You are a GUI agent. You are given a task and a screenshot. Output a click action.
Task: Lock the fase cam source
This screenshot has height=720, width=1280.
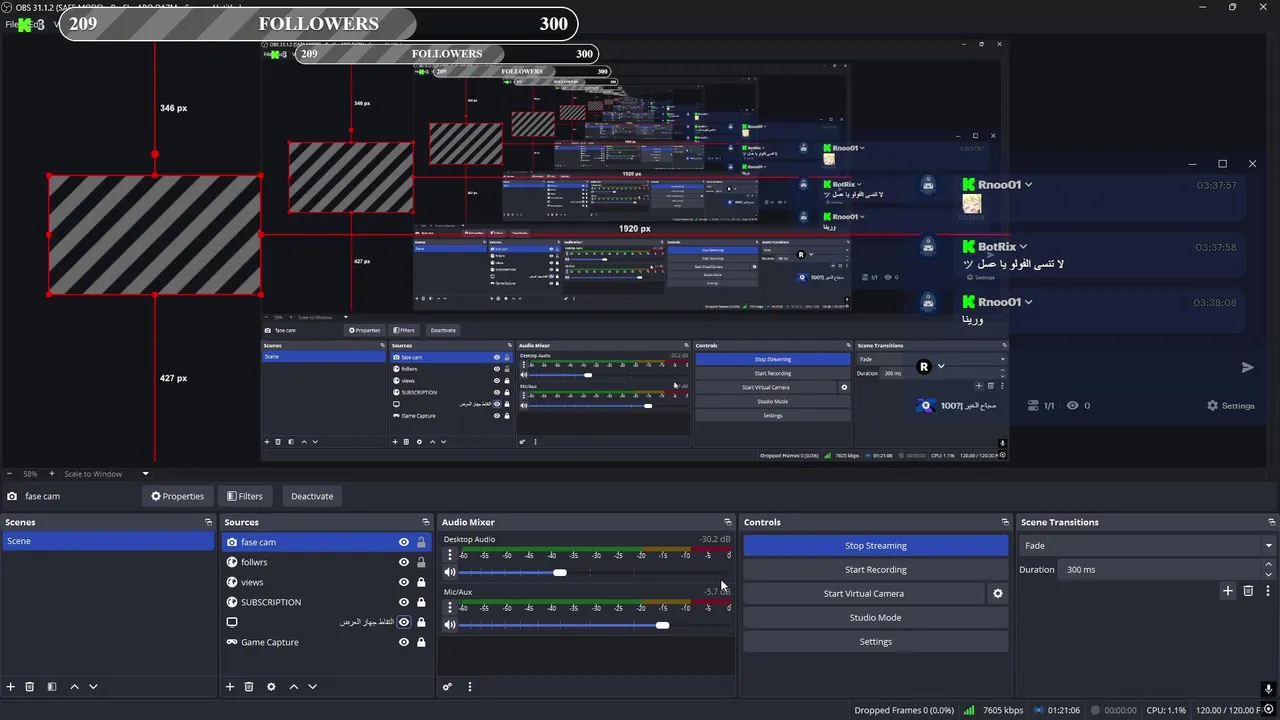click(421, 542)
